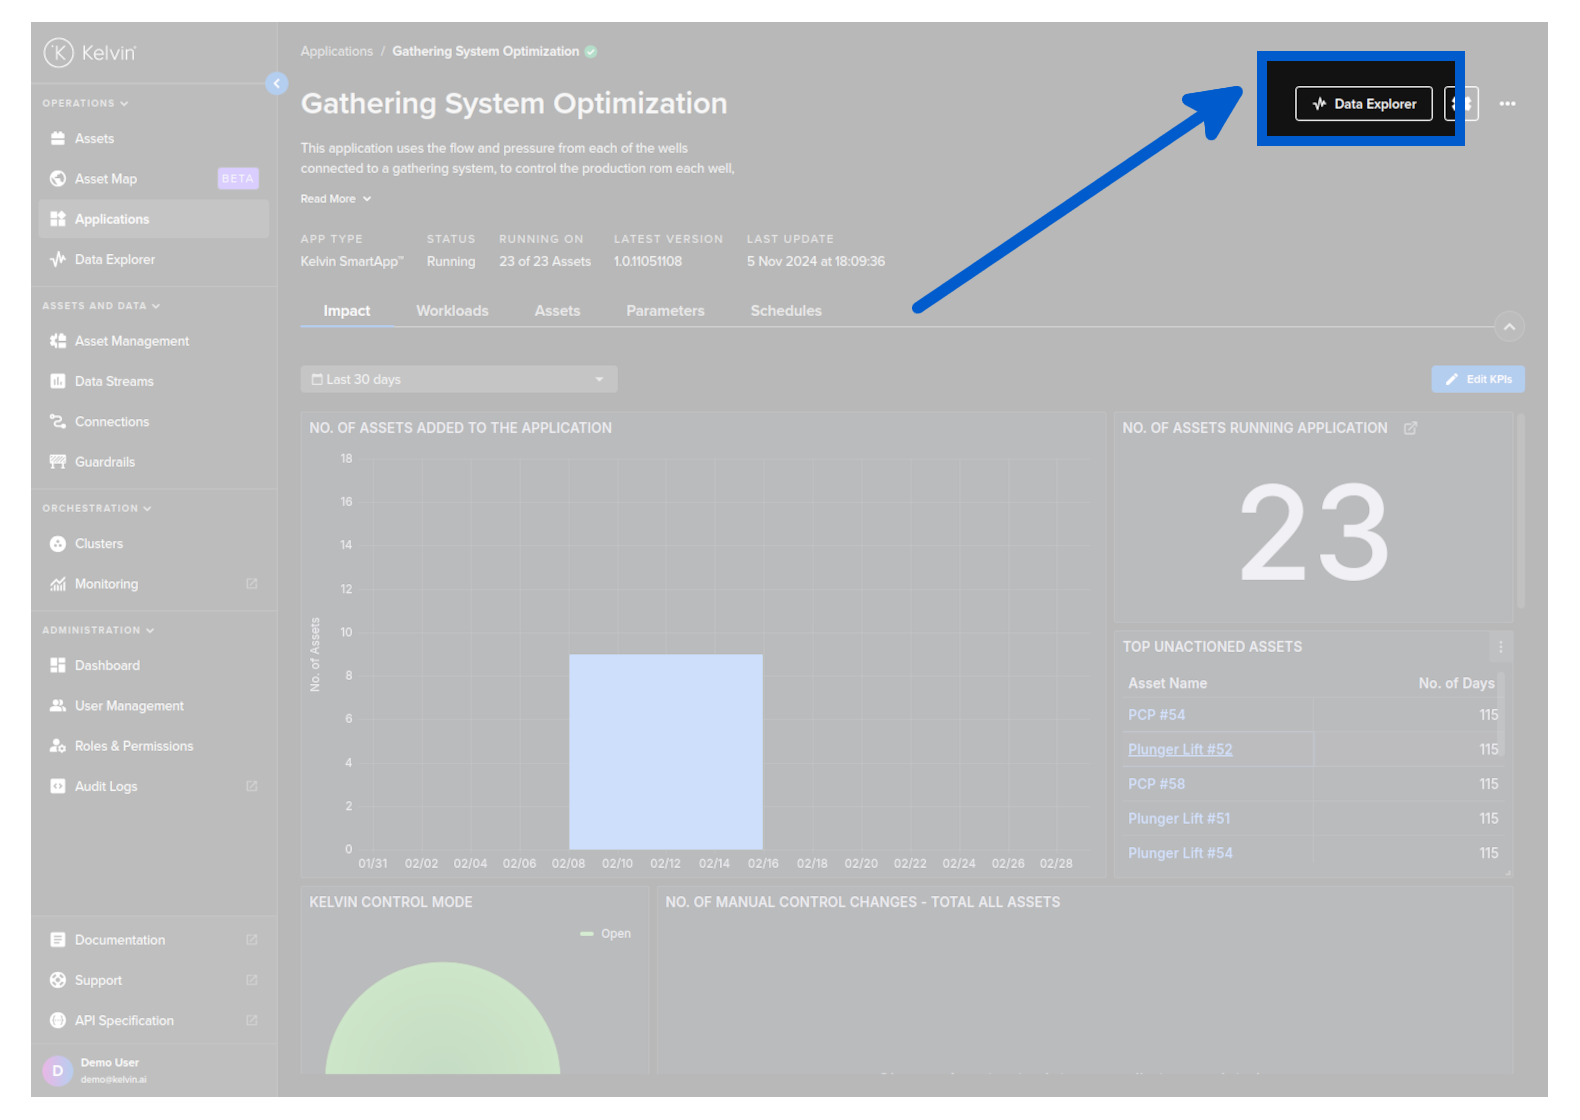This screenshot has width=1580, height=1120.
Task: Click the Roles & Permissions icon
Action: pyautogui.click(x=58, y=746)
